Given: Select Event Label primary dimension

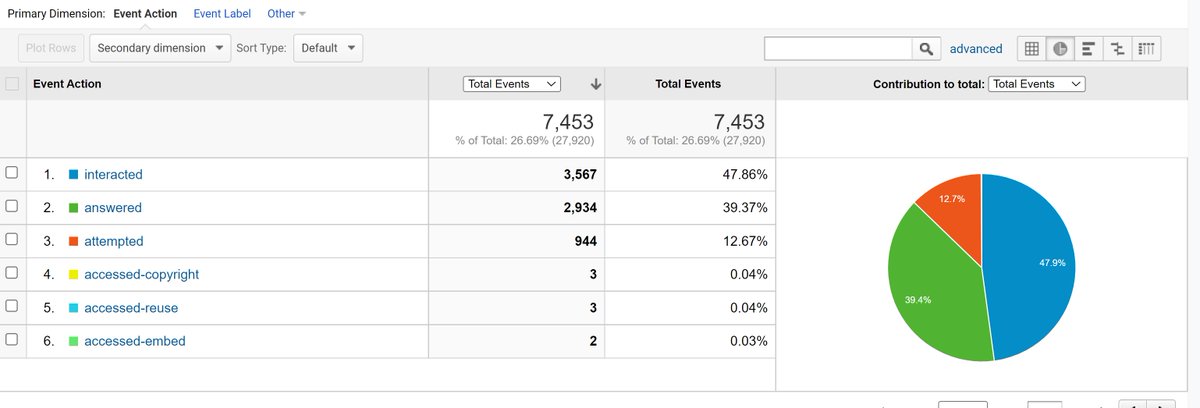Looking at the screenshot, I should pyautogui.click(x=222, y=14).
